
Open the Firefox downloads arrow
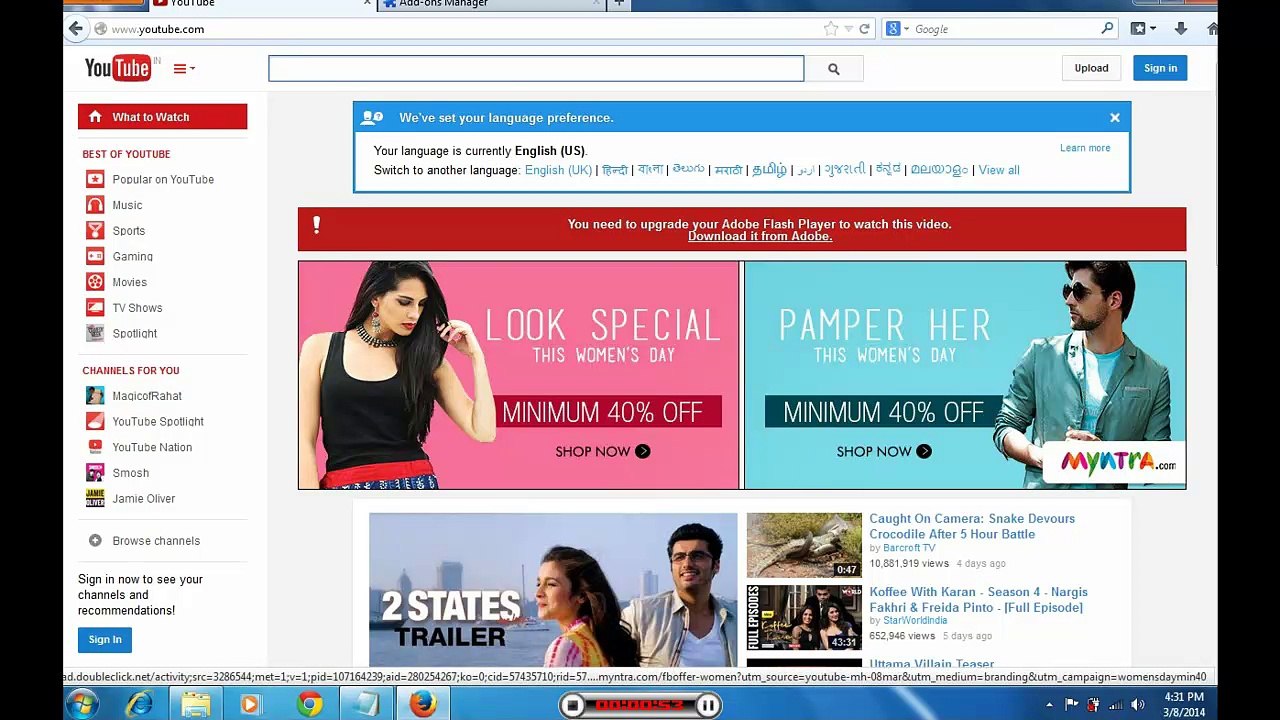click(1181, 29)
